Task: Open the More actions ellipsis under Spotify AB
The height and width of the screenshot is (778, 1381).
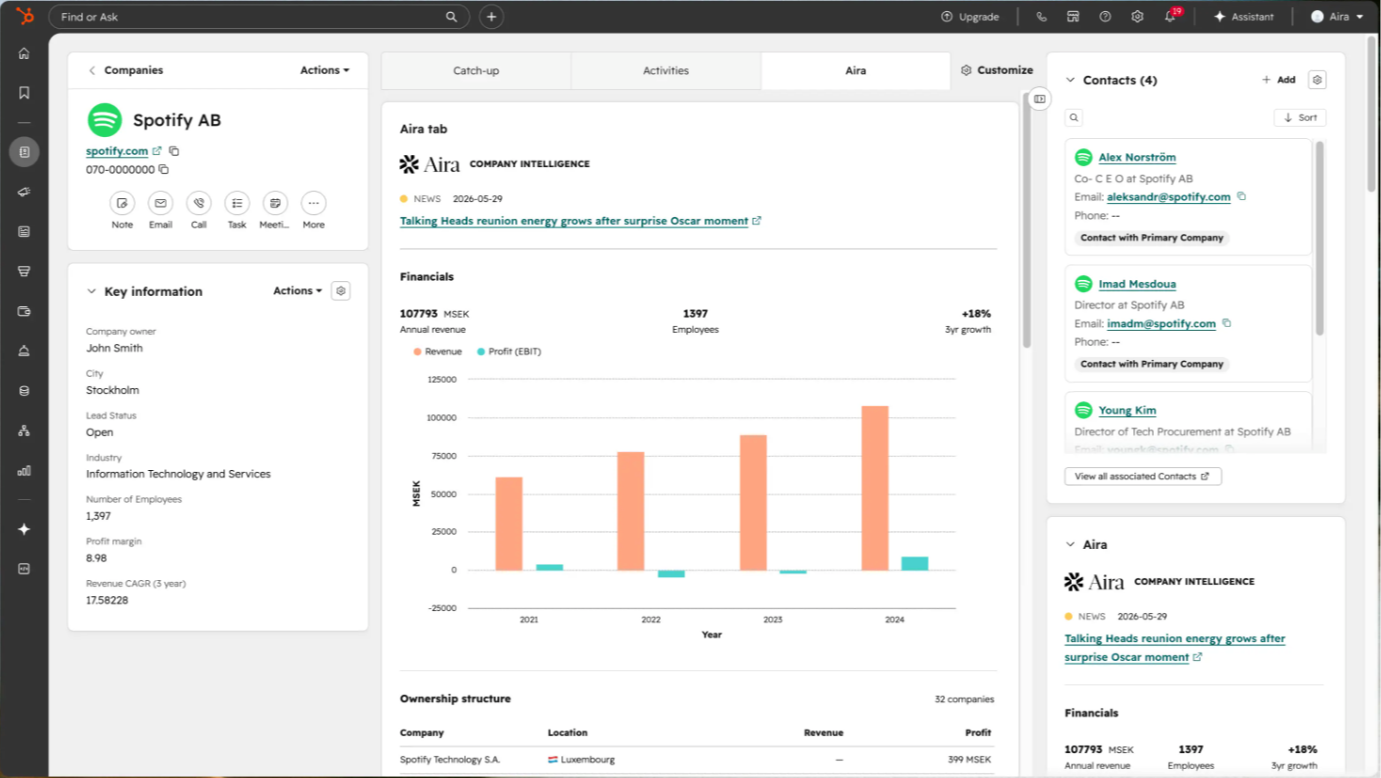Action: tap(313, 203)
